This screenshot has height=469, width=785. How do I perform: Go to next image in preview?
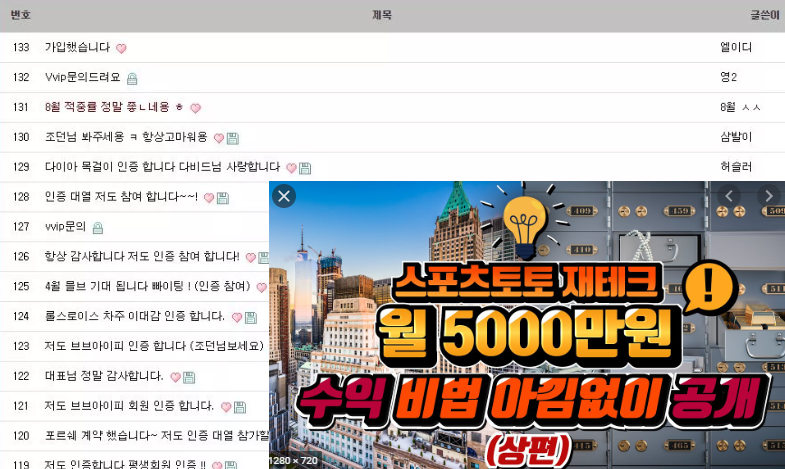768,196
